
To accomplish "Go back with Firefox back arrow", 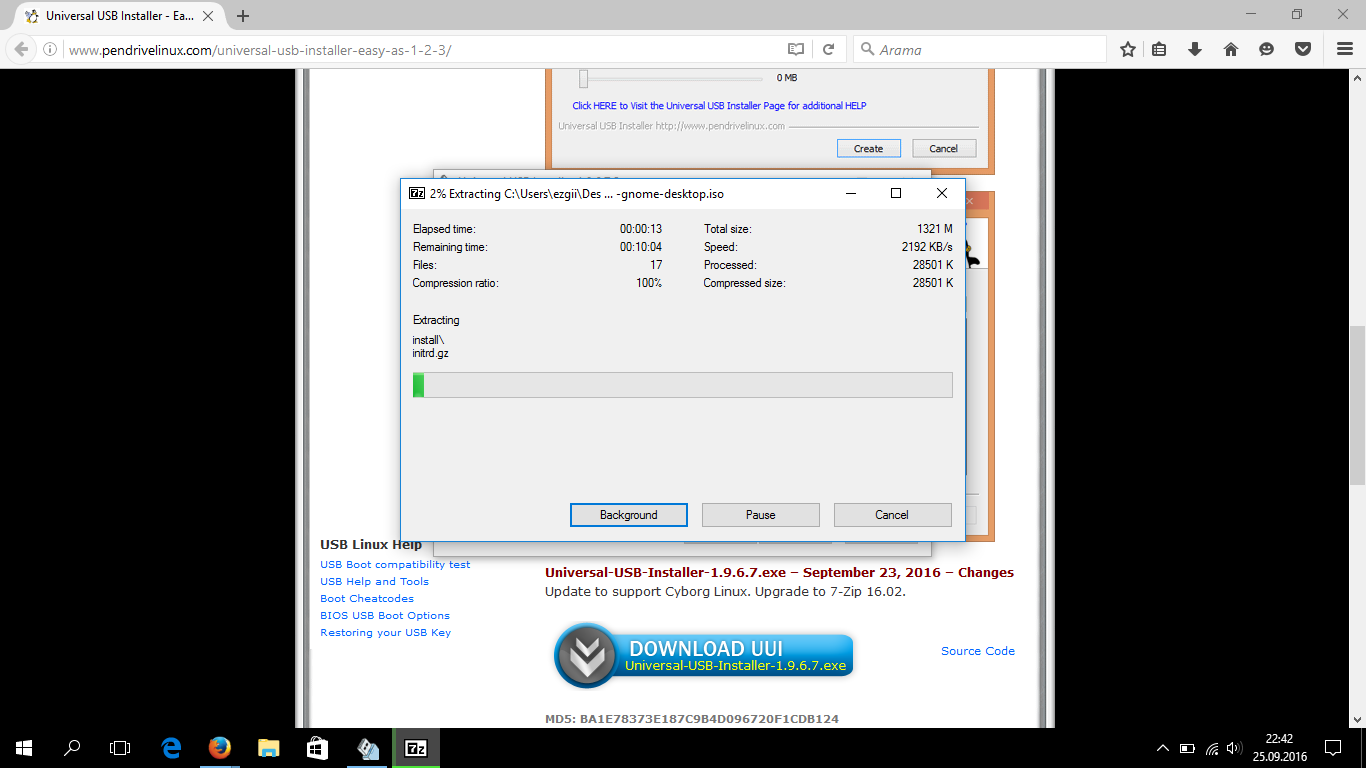I will point(21,49).
